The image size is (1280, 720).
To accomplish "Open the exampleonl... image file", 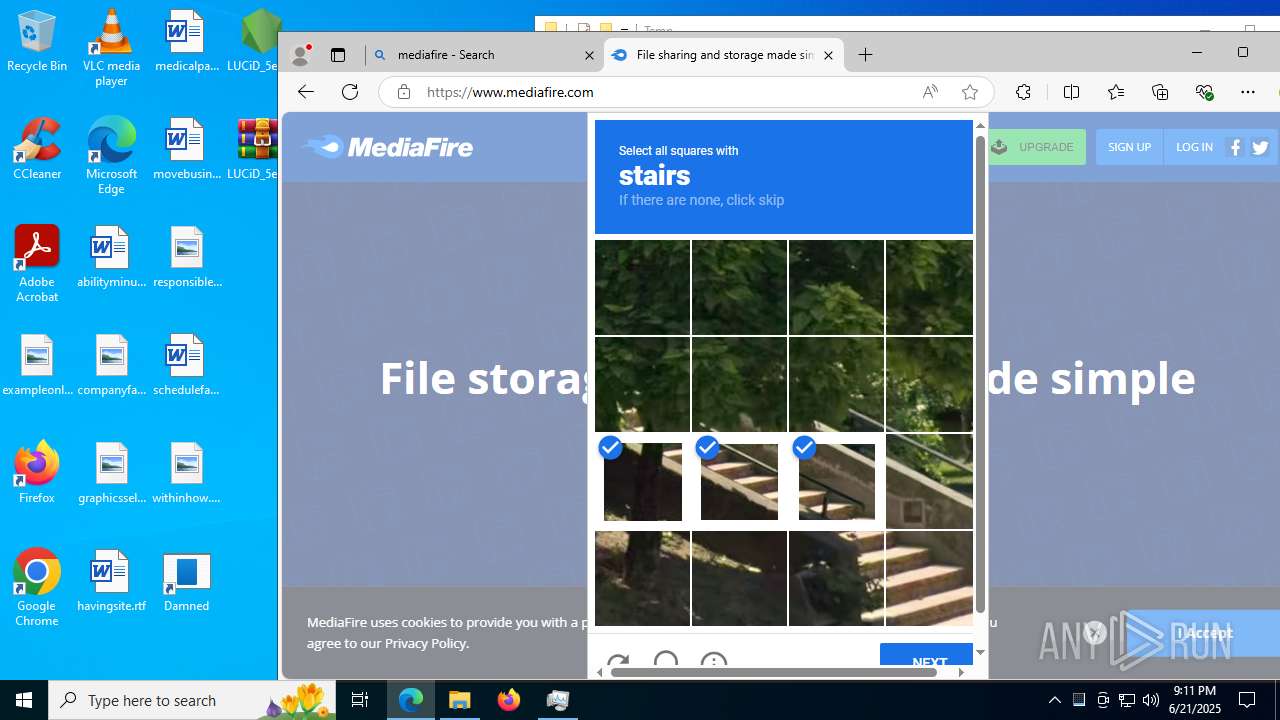I will pyautogui.click(x=37, y=366).
